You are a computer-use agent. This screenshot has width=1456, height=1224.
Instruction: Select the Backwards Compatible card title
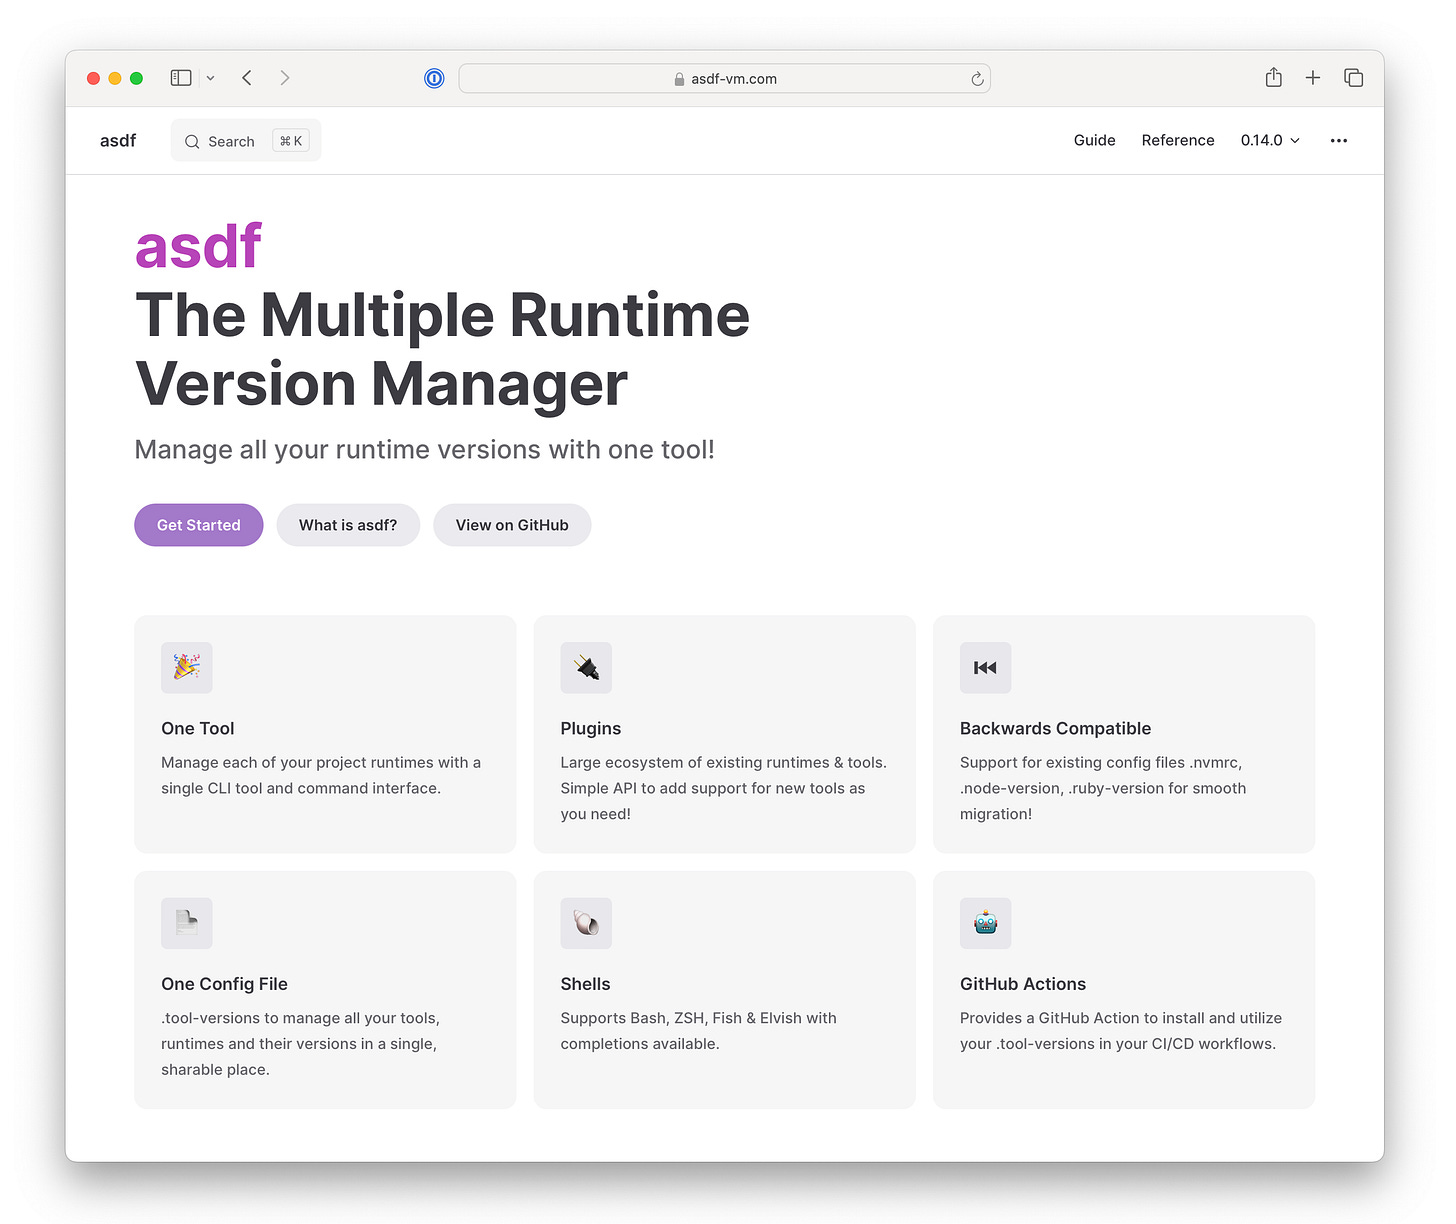coord(1055,729)
